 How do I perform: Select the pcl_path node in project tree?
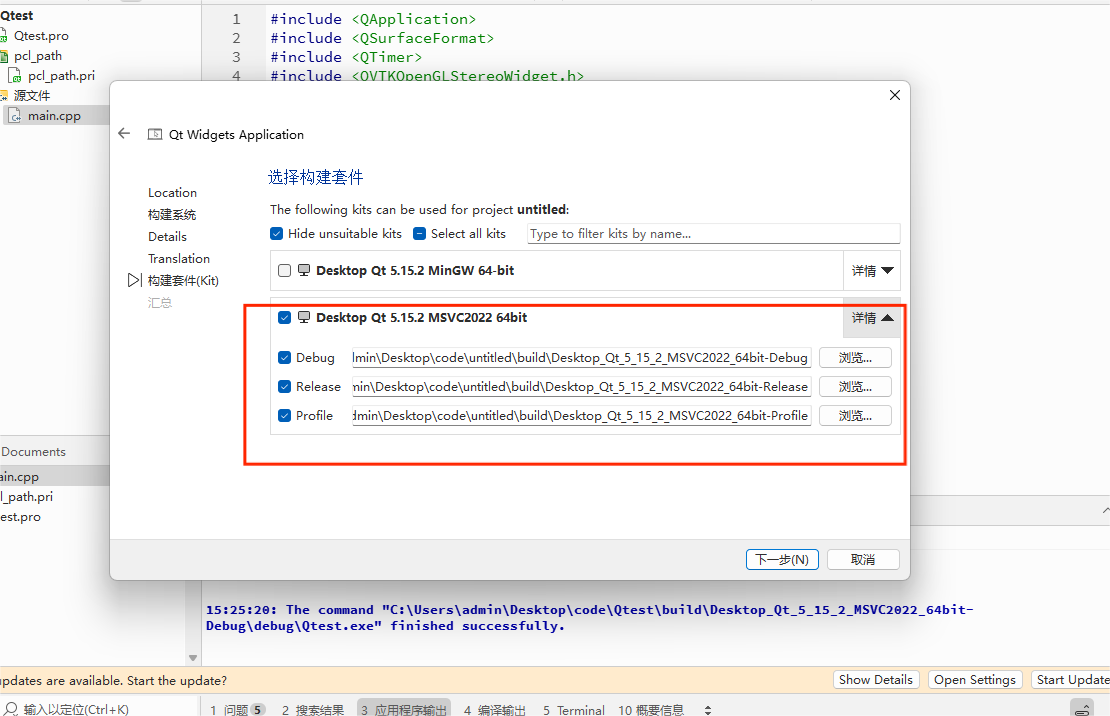[x=38, y=55]
